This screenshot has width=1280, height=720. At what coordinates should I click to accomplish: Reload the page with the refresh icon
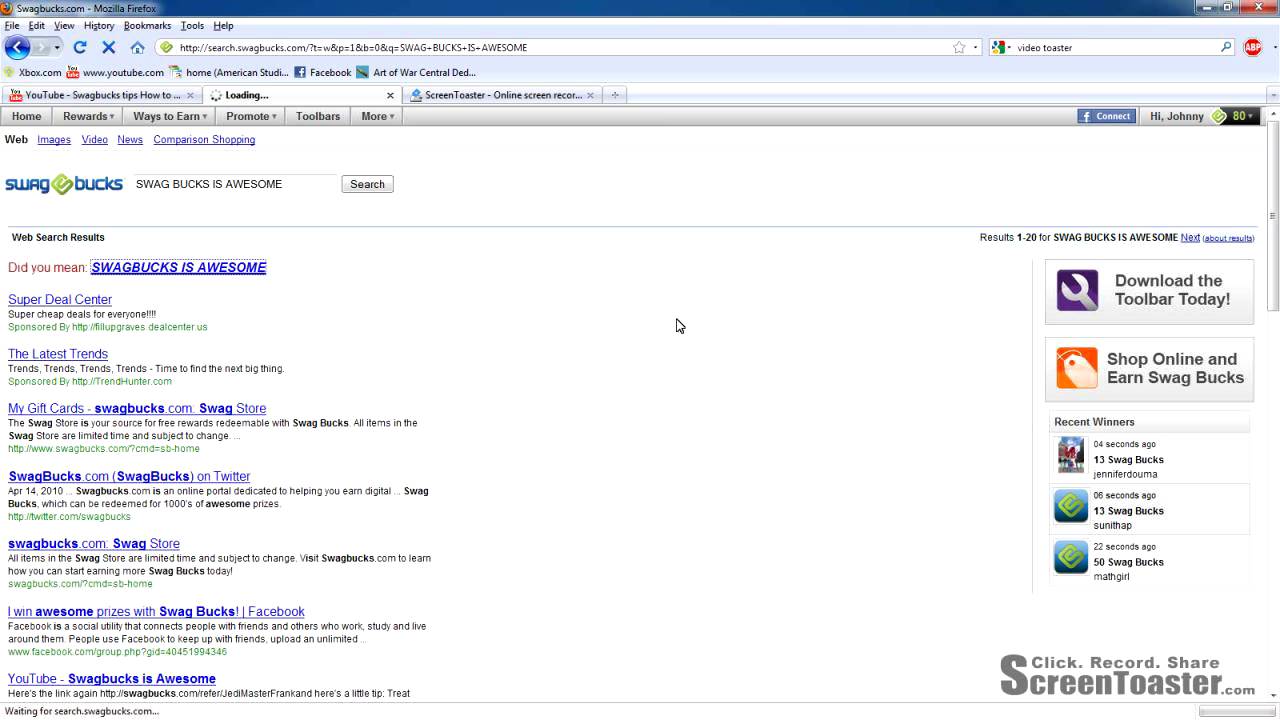80,47
